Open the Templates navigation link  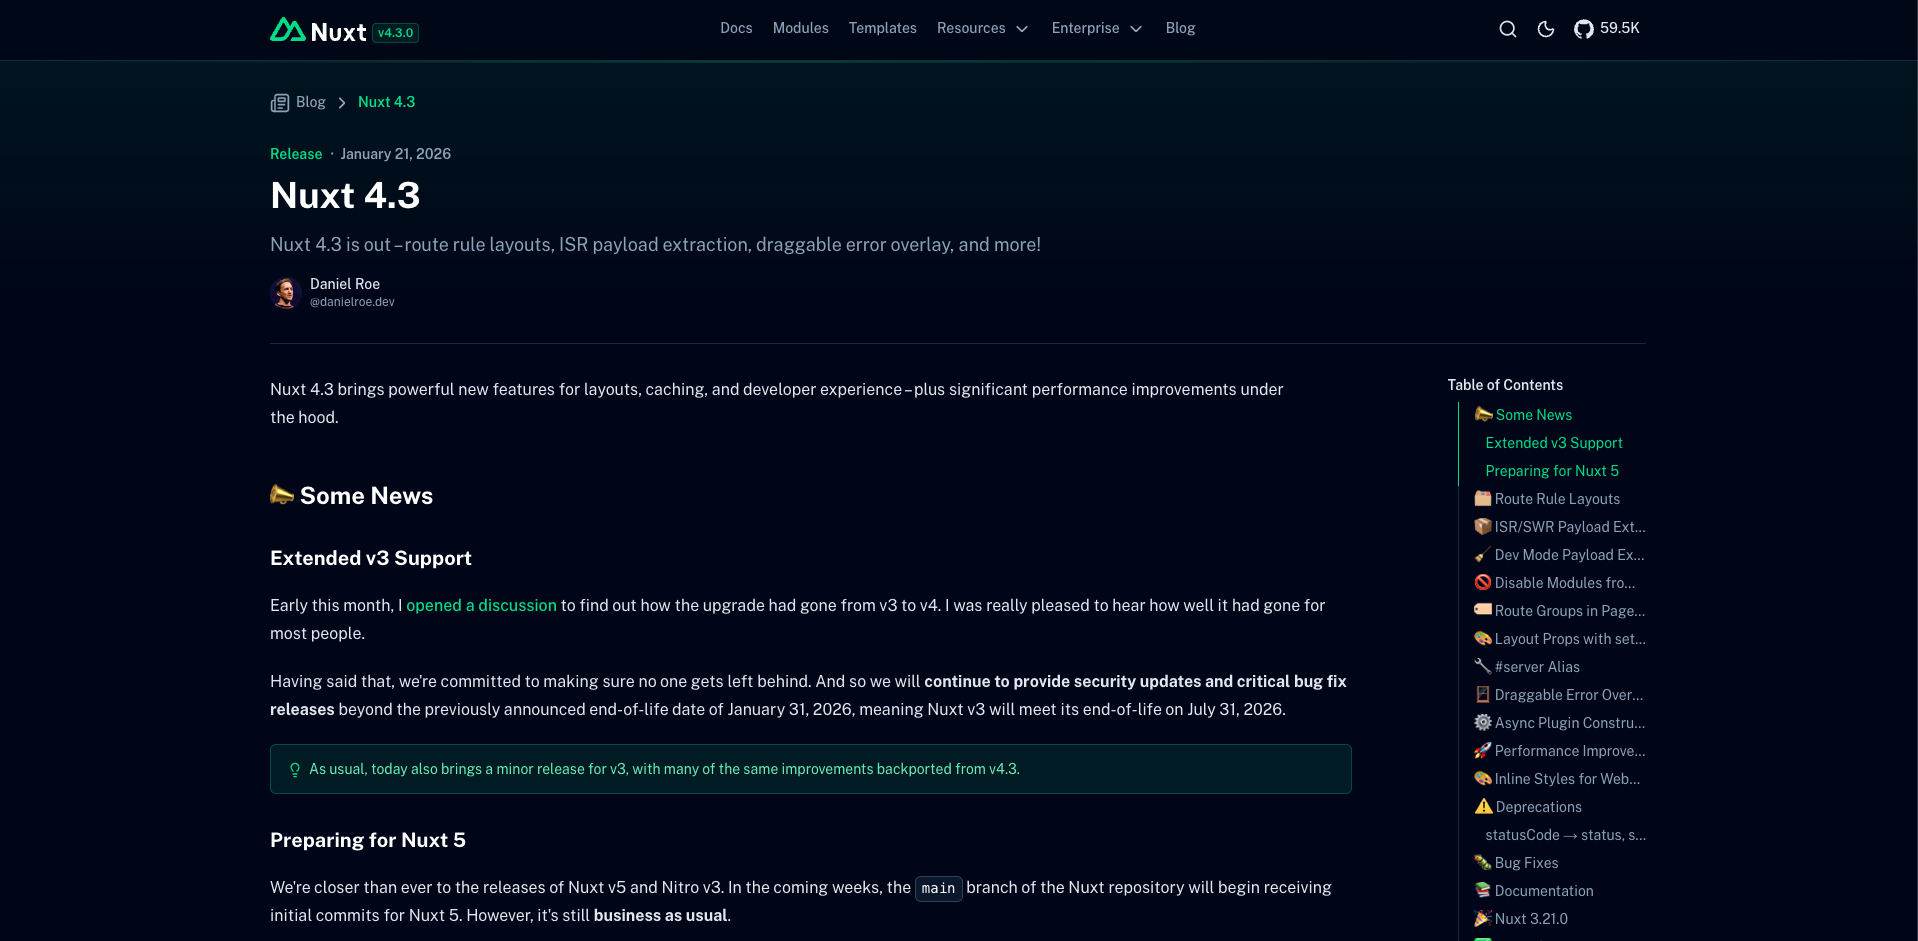click(x=882, y=29)
